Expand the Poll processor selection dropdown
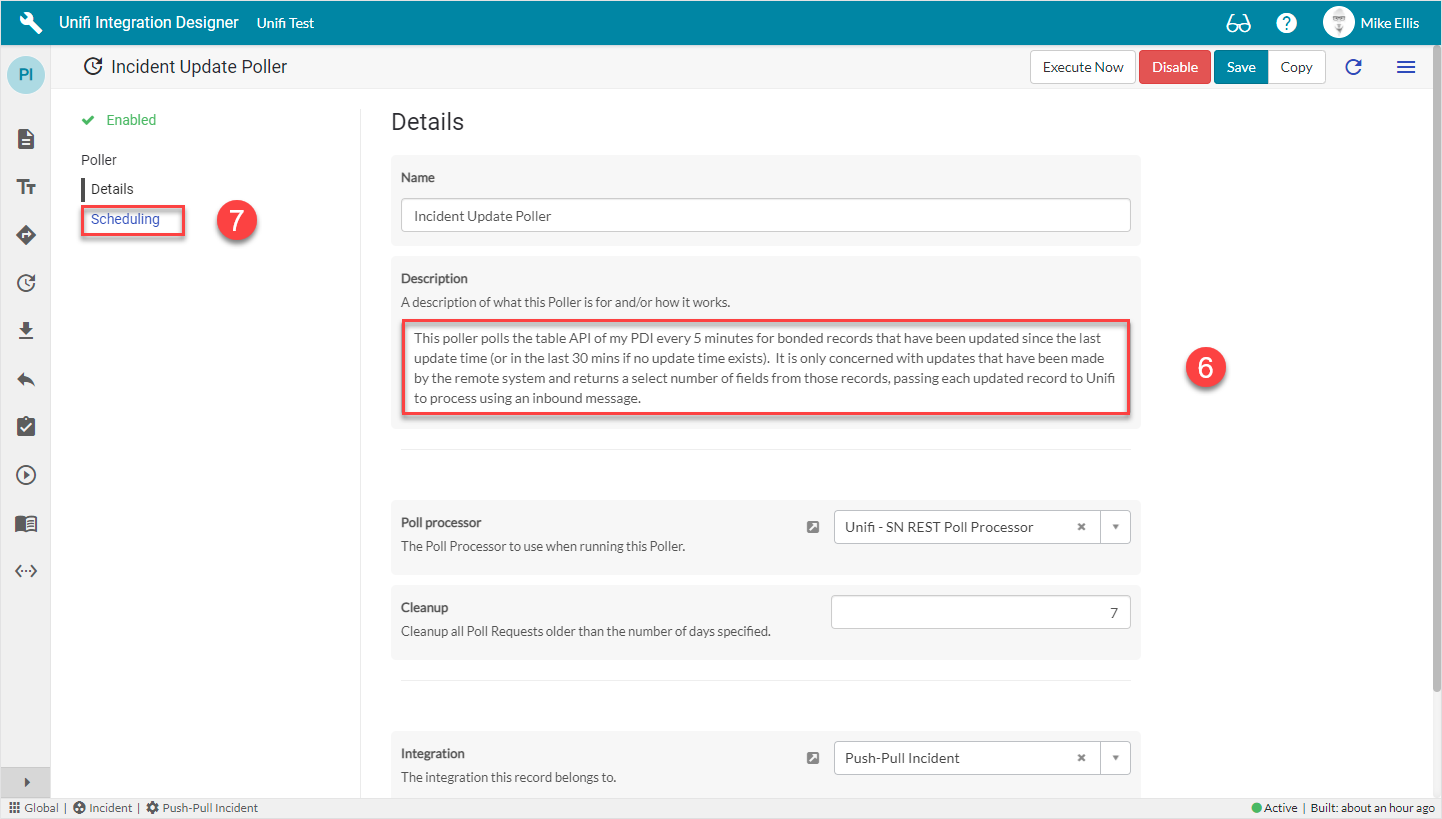Viewport: 1442px width, 819px height. [1115, 527]
